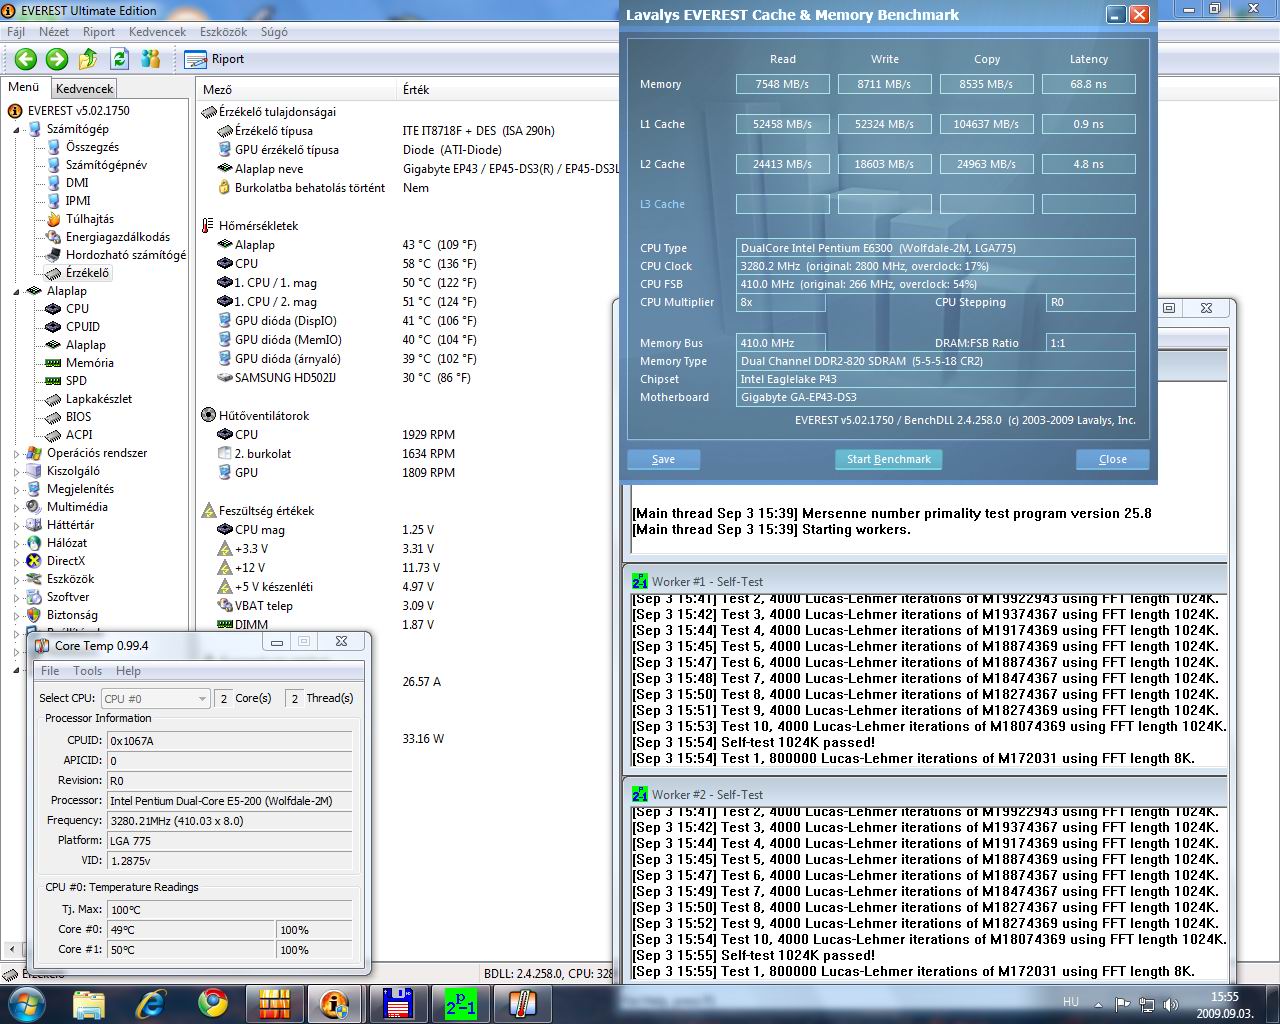Open the Fájl menu
Viewport: 1280px width, 1024px height.
click(16, 32)
